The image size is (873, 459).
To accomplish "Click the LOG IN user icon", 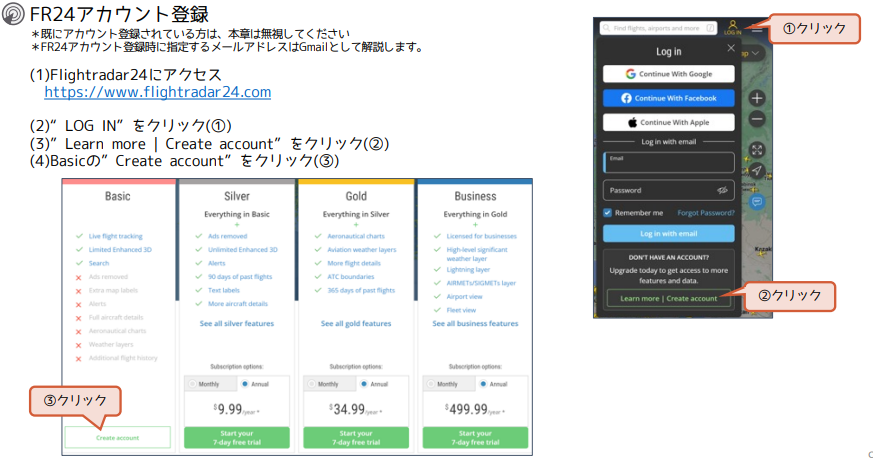I will tap(732, 27).
